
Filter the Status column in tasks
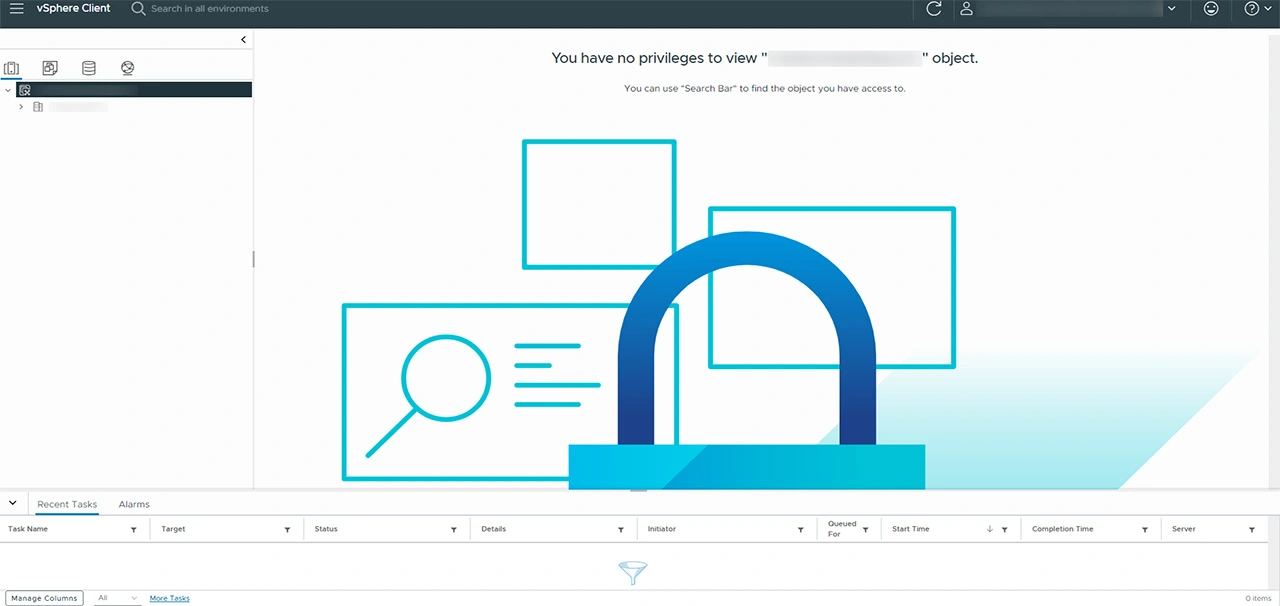point(454,530)
